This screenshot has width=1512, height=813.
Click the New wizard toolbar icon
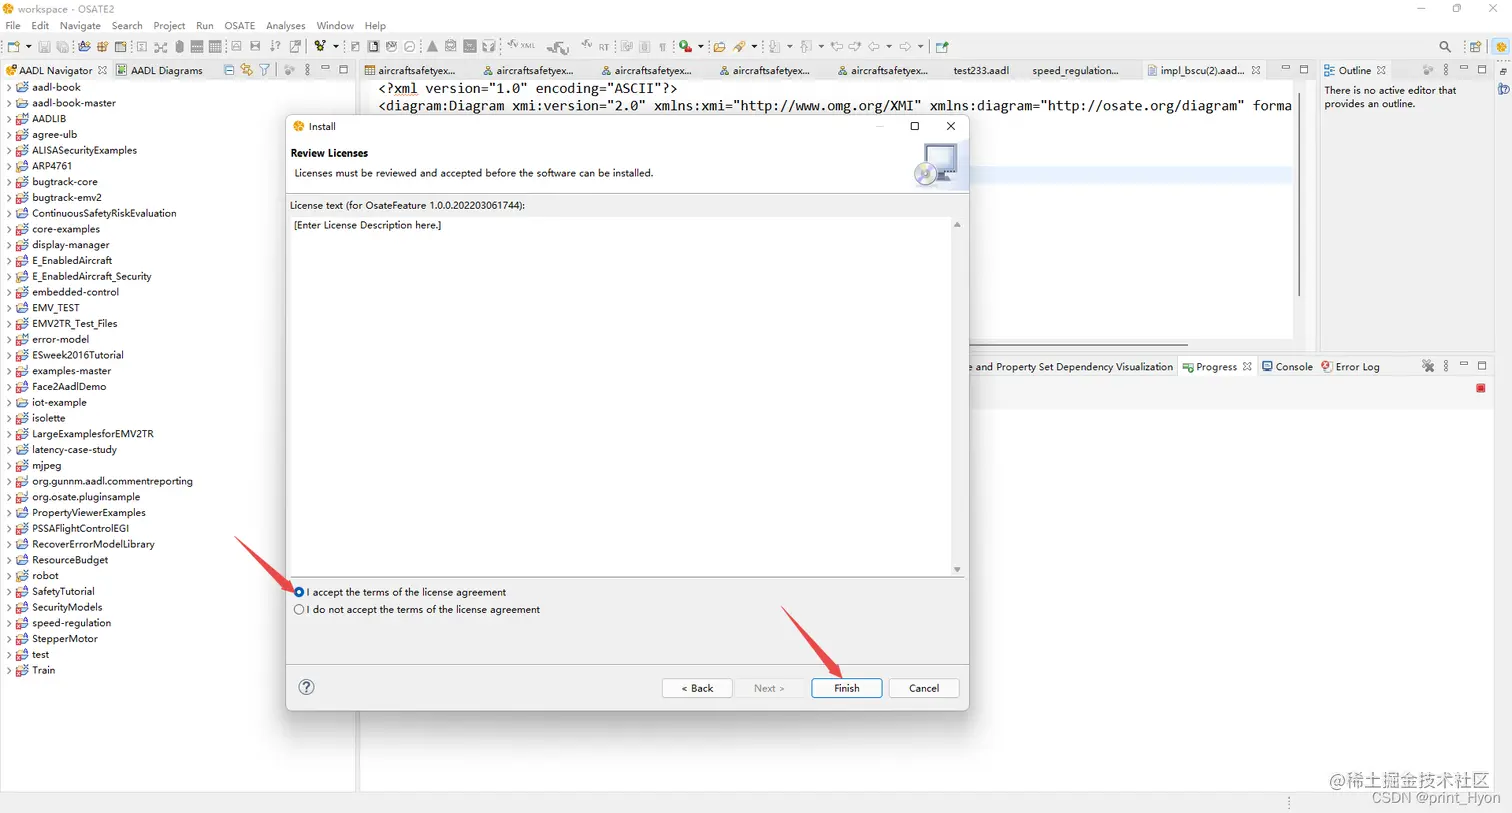point(13,46)
